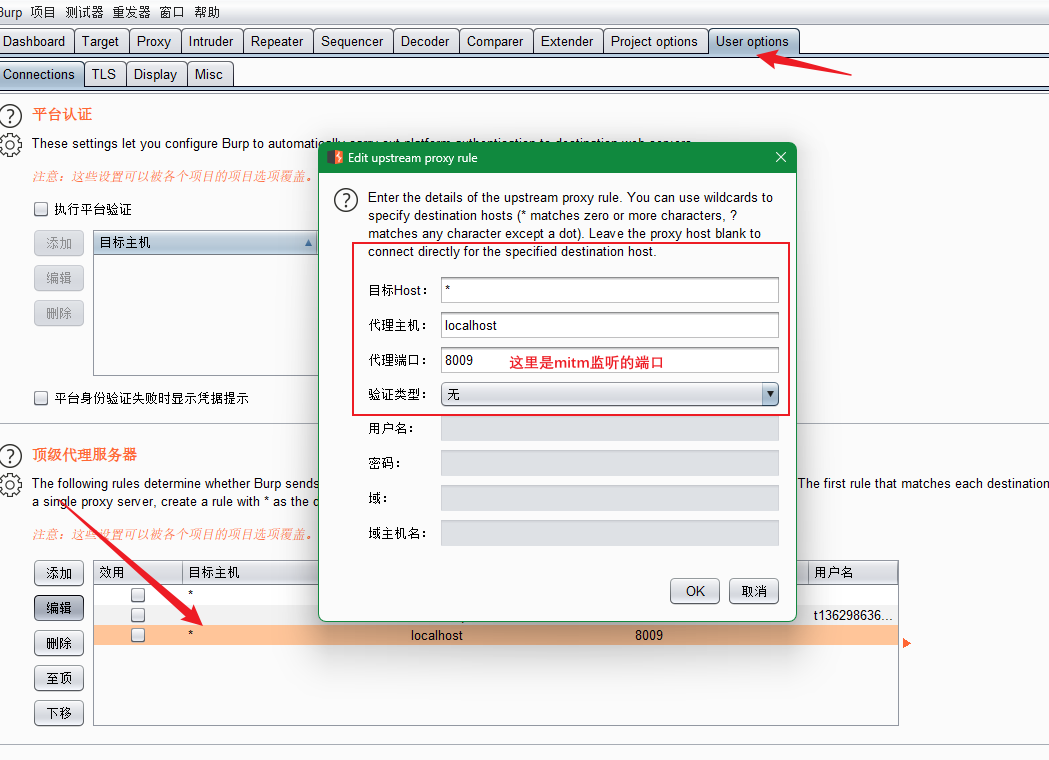This screenshot has width=1049, height=760.
Task: Confirm the proxy rule with OK
Action: pyautogui.click(x=695, y=591)
